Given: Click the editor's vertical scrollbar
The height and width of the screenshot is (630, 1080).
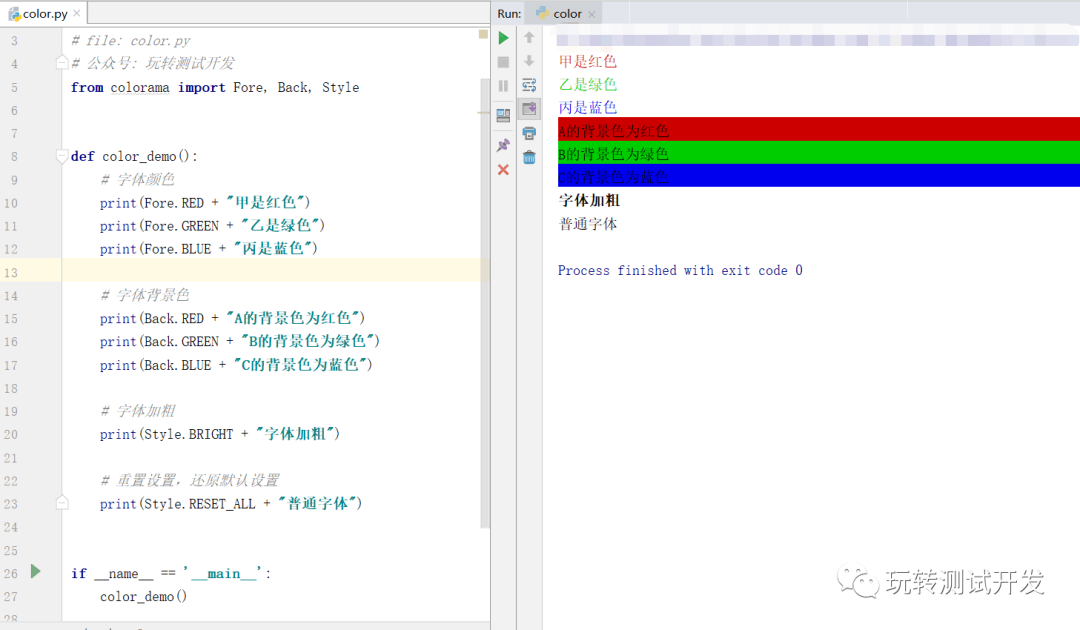Looking at the screenshot, I should pyautogui.click(x=485, y=300).
